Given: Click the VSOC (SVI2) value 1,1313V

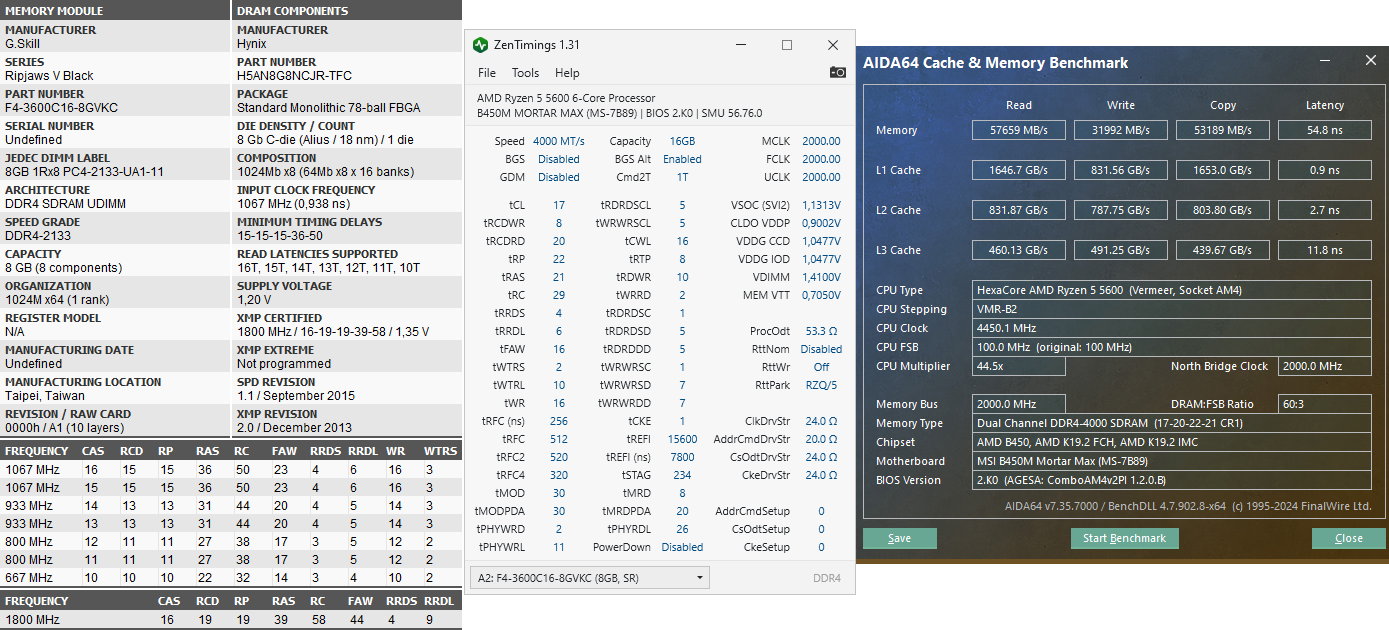Looking at the screenshot, I should pyautogui.click(x=820, y=205).
